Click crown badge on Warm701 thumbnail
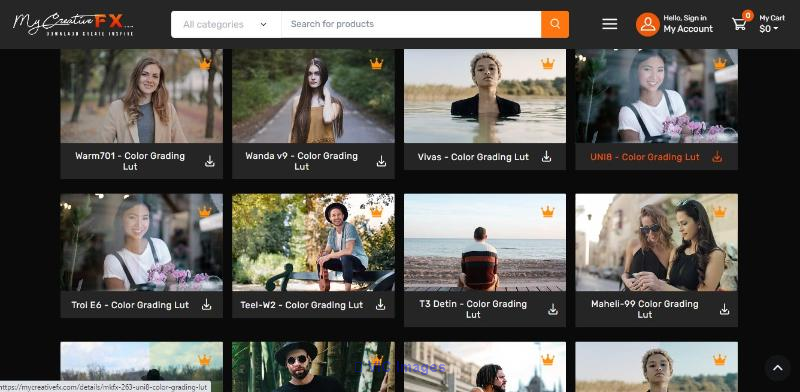 [x=205, y=64]
